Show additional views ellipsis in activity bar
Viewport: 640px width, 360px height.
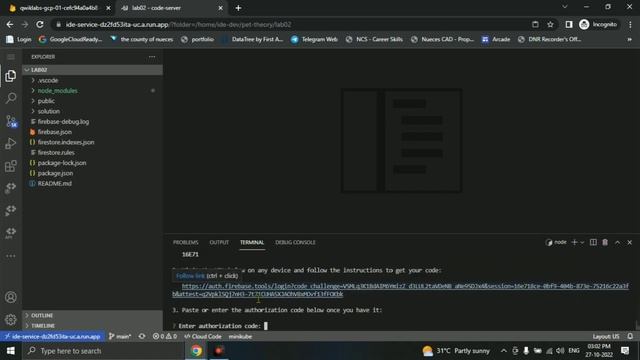click(x=11, y=256)
